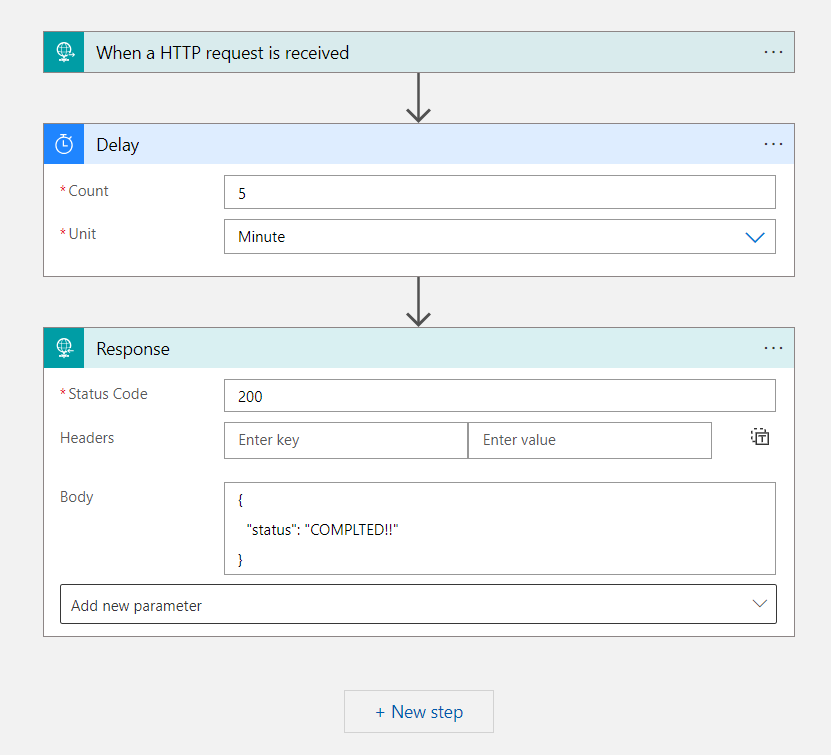Image resolution: width=831 pixels, height=755 pixels.
Task: Click the Status Code label
Action: click(108, 394)
